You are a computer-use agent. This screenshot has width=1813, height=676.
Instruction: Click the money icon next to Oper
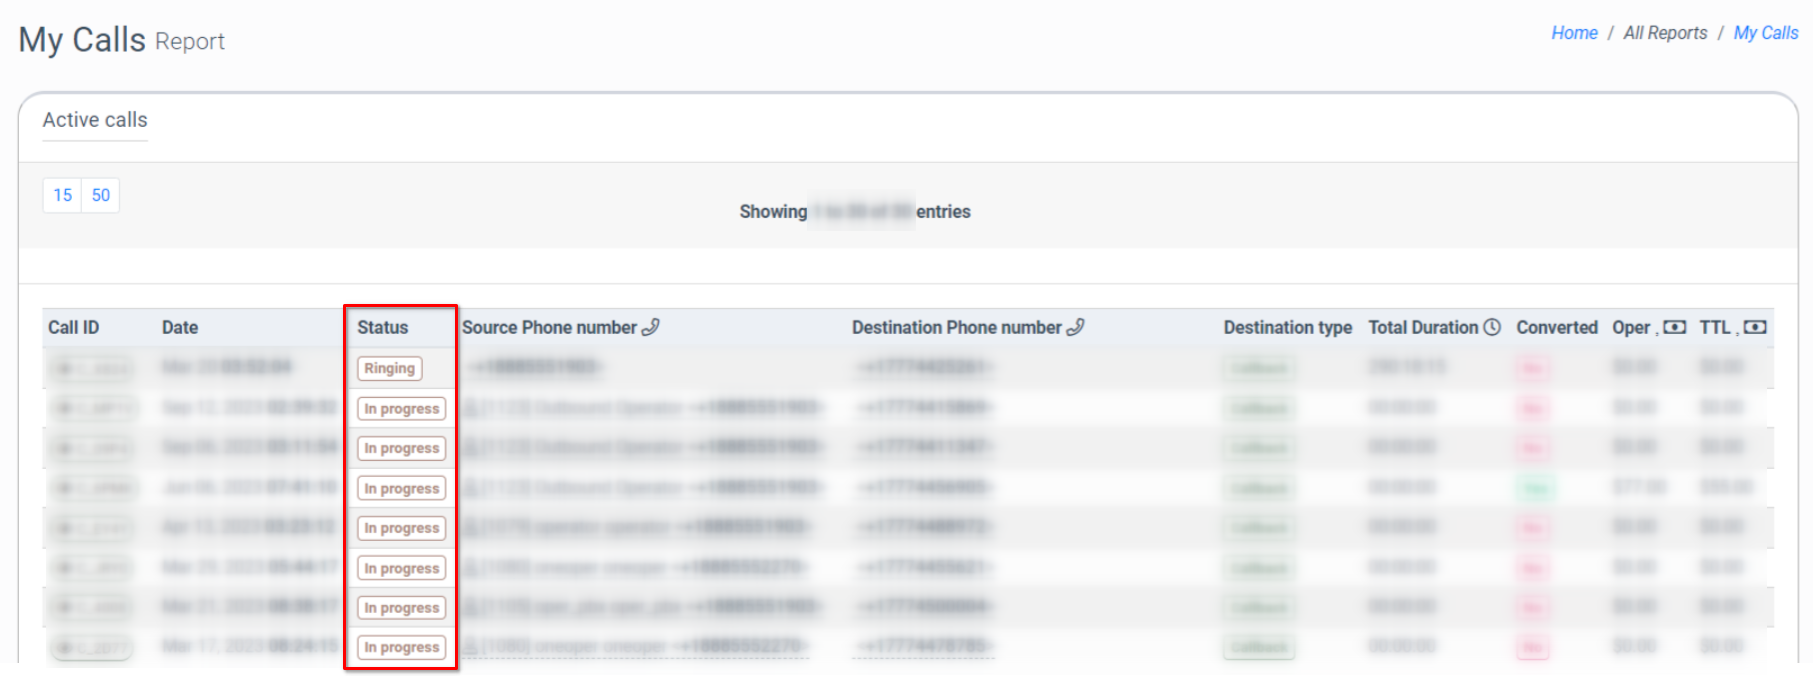(1675, 327)
